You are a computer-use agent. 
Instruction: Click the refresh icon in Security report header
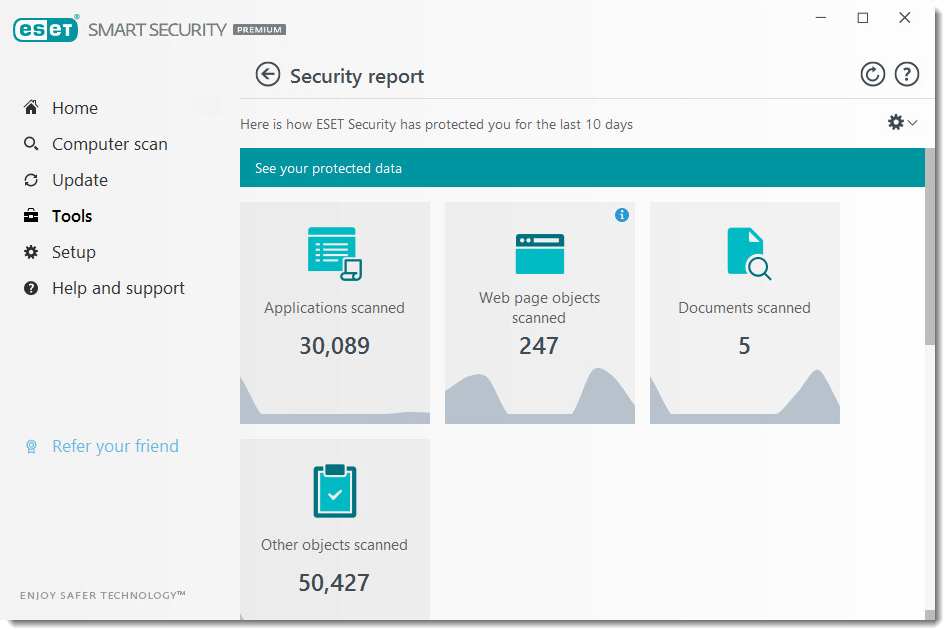[872, 75]
